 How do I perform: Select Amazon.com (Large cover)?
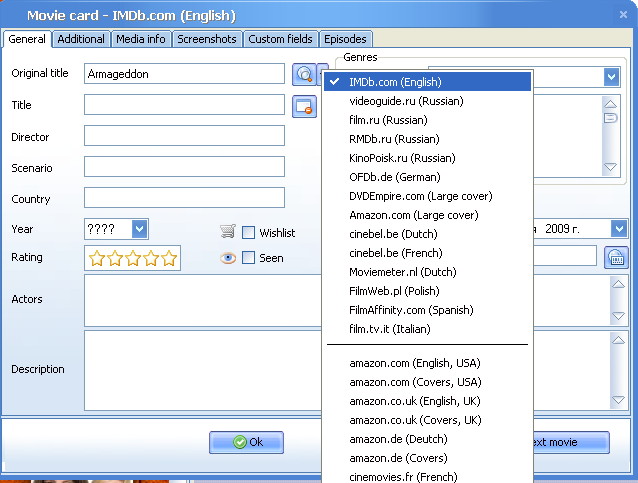(427, 215)
